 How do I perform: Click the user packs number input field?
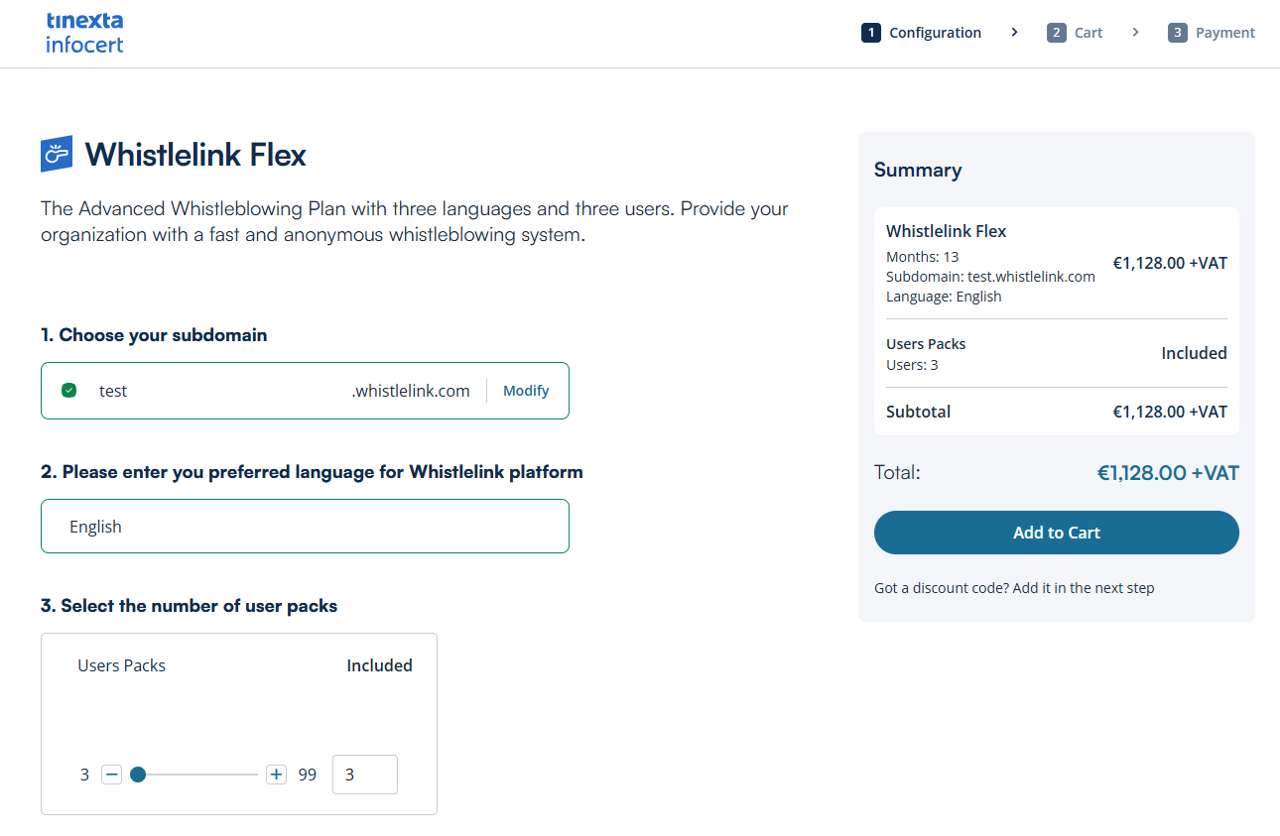(x=364, y=774)
